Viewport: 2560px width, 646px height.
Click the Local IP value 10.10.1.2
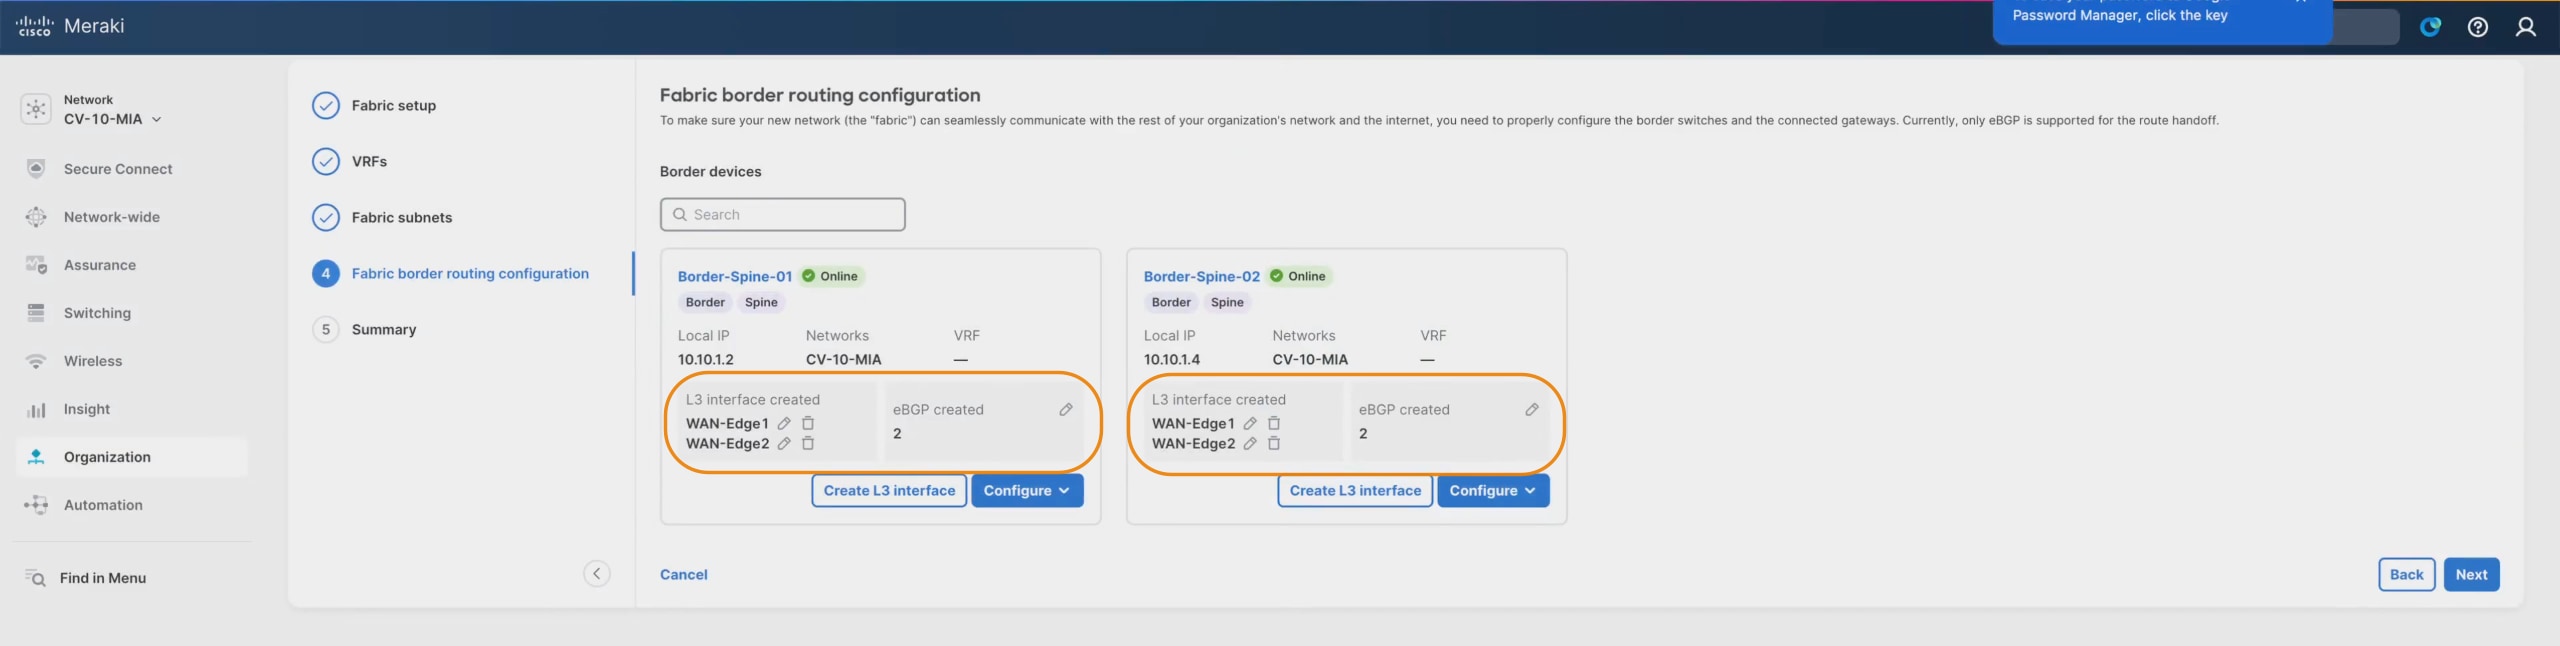706,359
